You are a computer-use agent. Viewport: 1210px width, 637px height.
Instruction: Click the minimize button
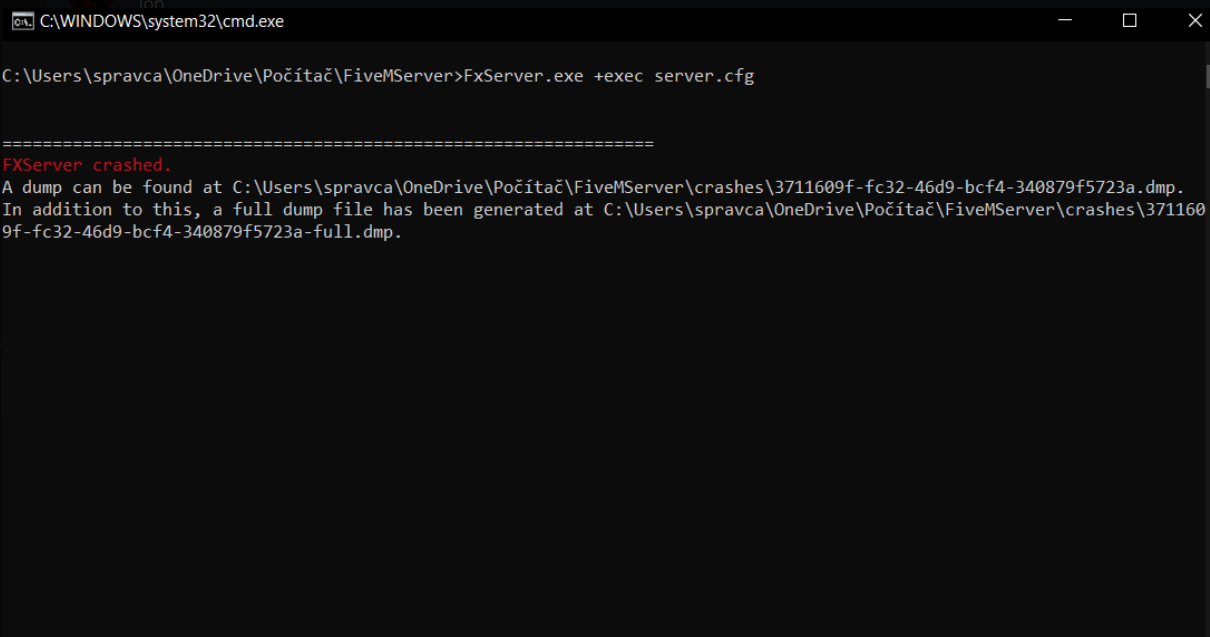pyautogui.click(x=1064, y=20)
